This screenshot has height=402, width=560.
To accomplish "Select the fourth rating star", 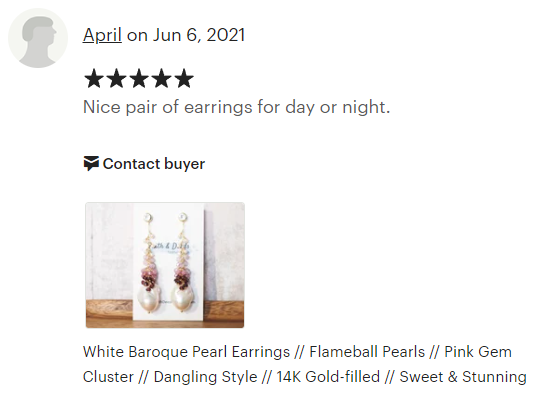I will coord(161,79).
